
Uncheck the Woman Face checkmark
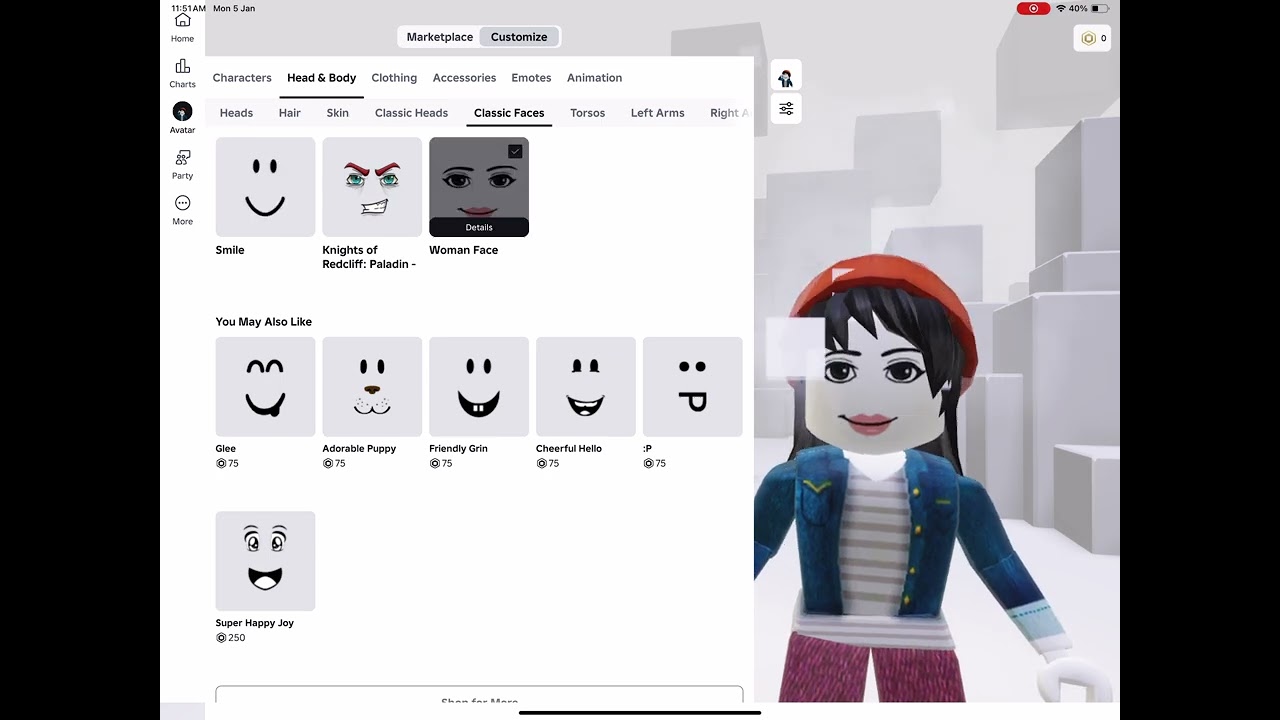tap(515, 151)
